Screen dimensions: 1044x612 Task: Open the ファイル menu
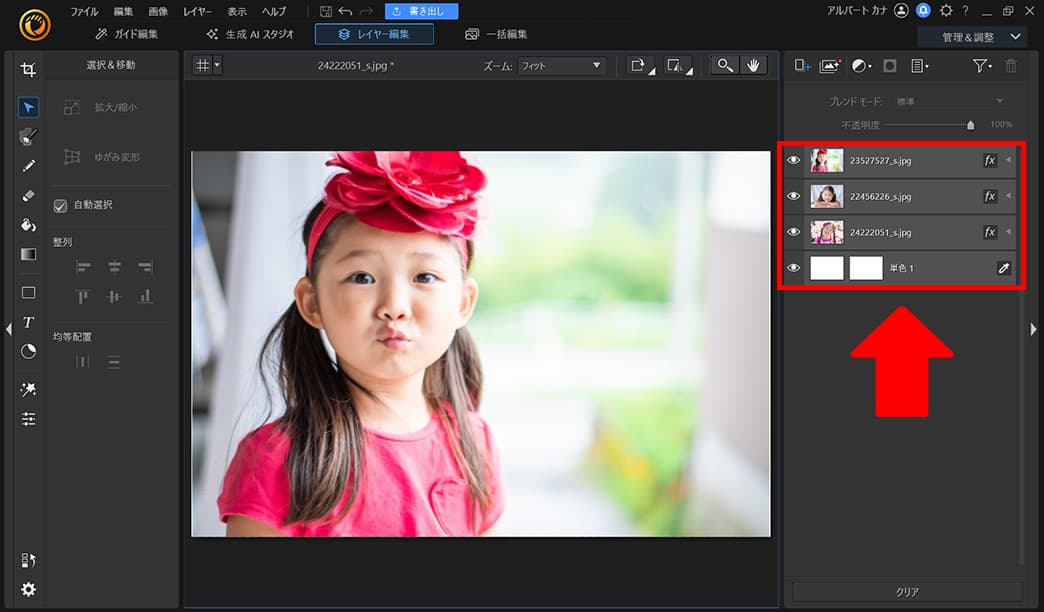click(x=84, y=11)
